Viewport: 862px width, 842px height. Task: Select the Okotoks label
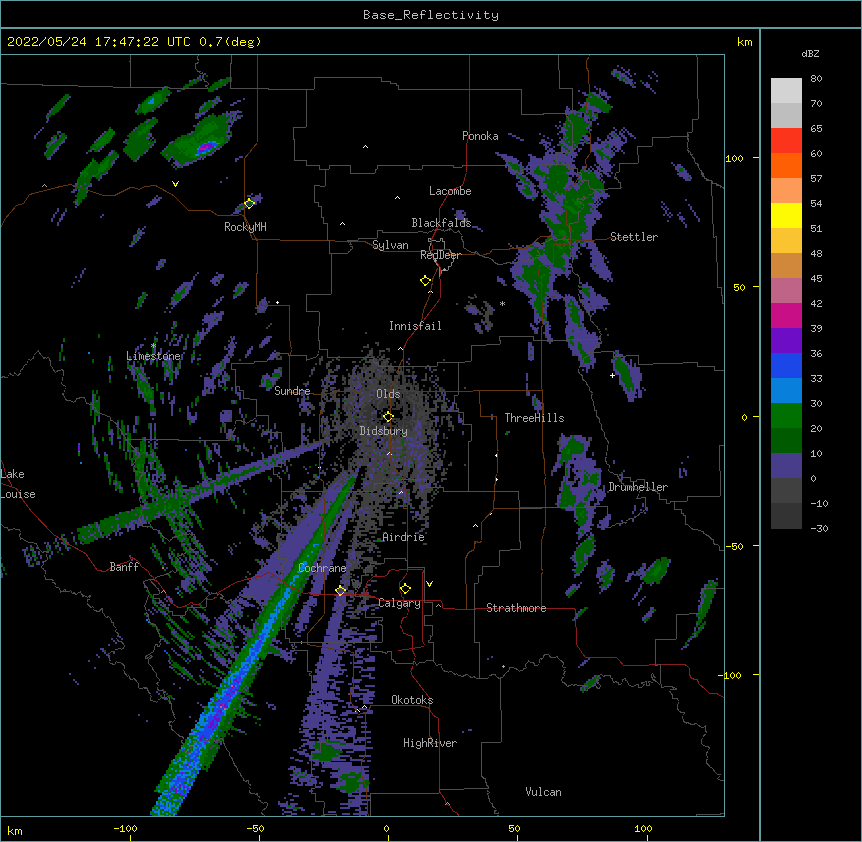coord(412,700)
